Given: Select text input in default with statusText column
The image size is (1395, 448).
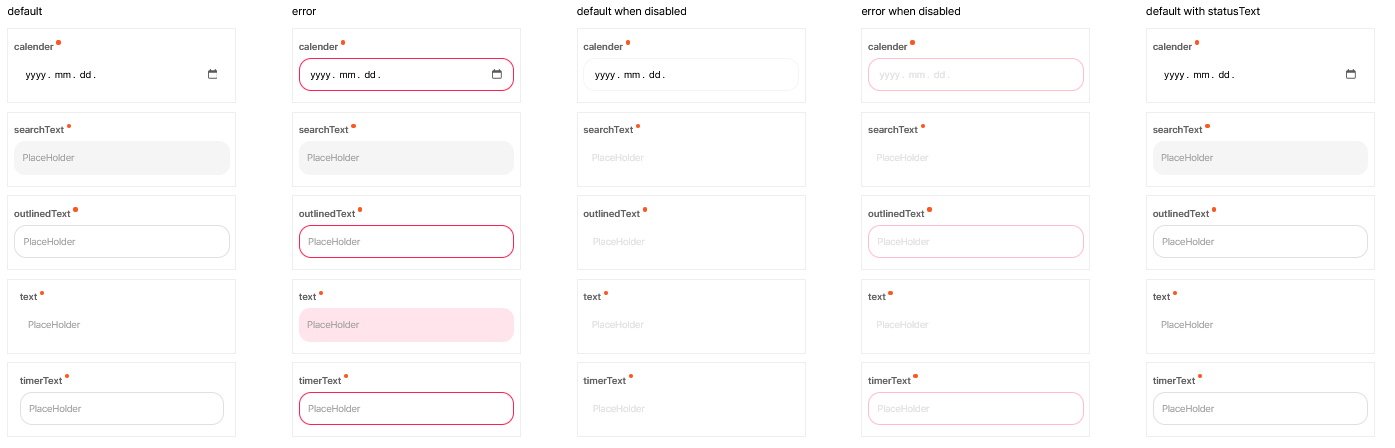Looking at the screenshot, I should 1260,325.
